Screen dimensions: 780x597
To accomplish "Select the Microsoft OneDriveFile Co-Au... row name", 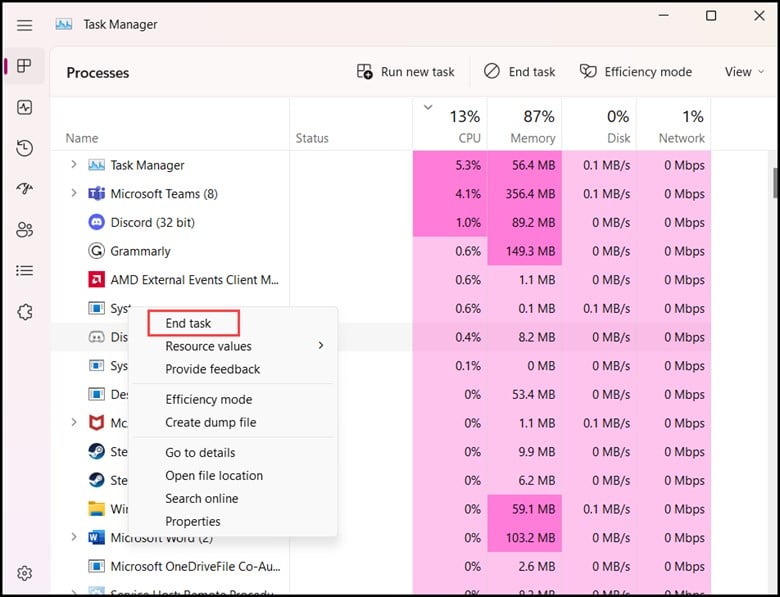I will pos(195,567).
